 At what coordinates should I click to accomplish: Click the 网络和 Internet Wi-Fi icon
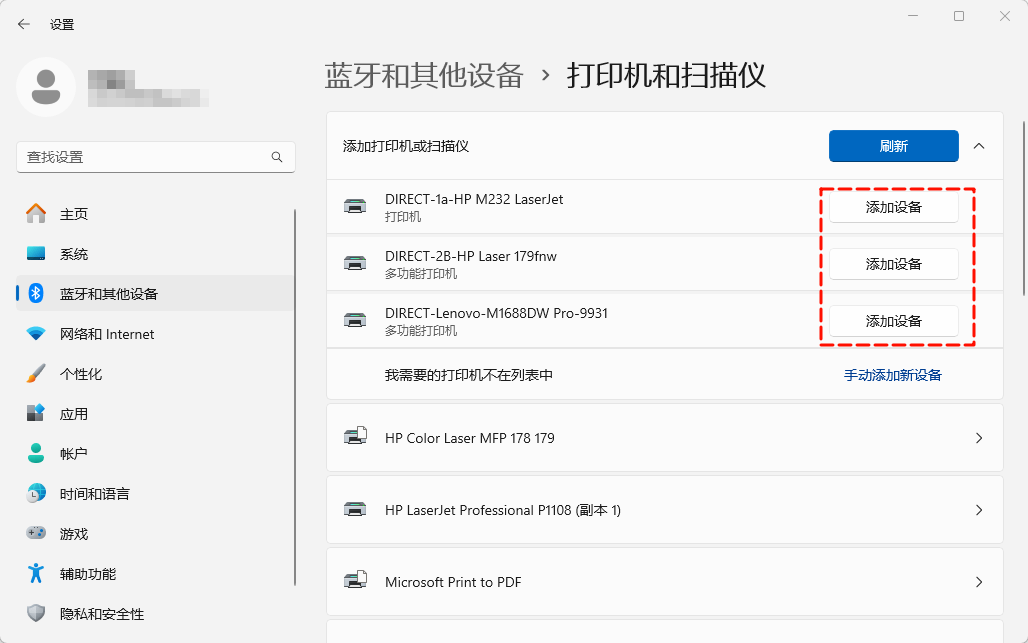coord(36,334)
